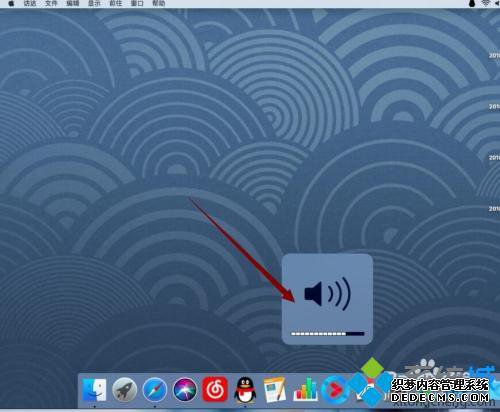Open the 访达 Finder menu

click(x=30, y=3)
